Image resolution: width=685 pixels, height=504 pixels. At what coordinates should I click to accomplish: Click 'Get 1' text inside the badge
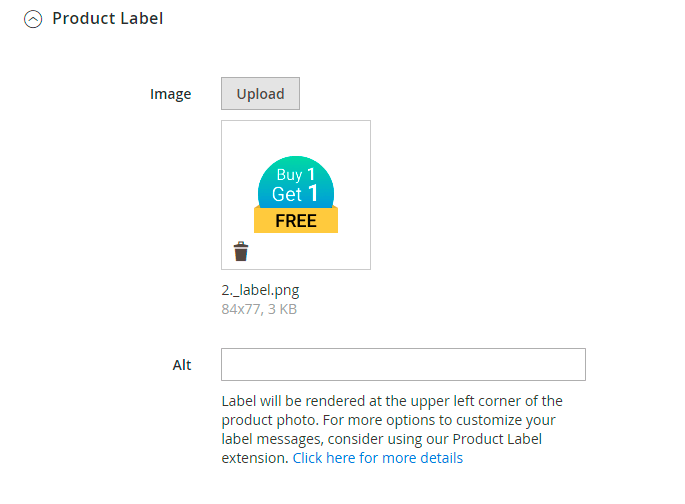click(x=296, y=194)
